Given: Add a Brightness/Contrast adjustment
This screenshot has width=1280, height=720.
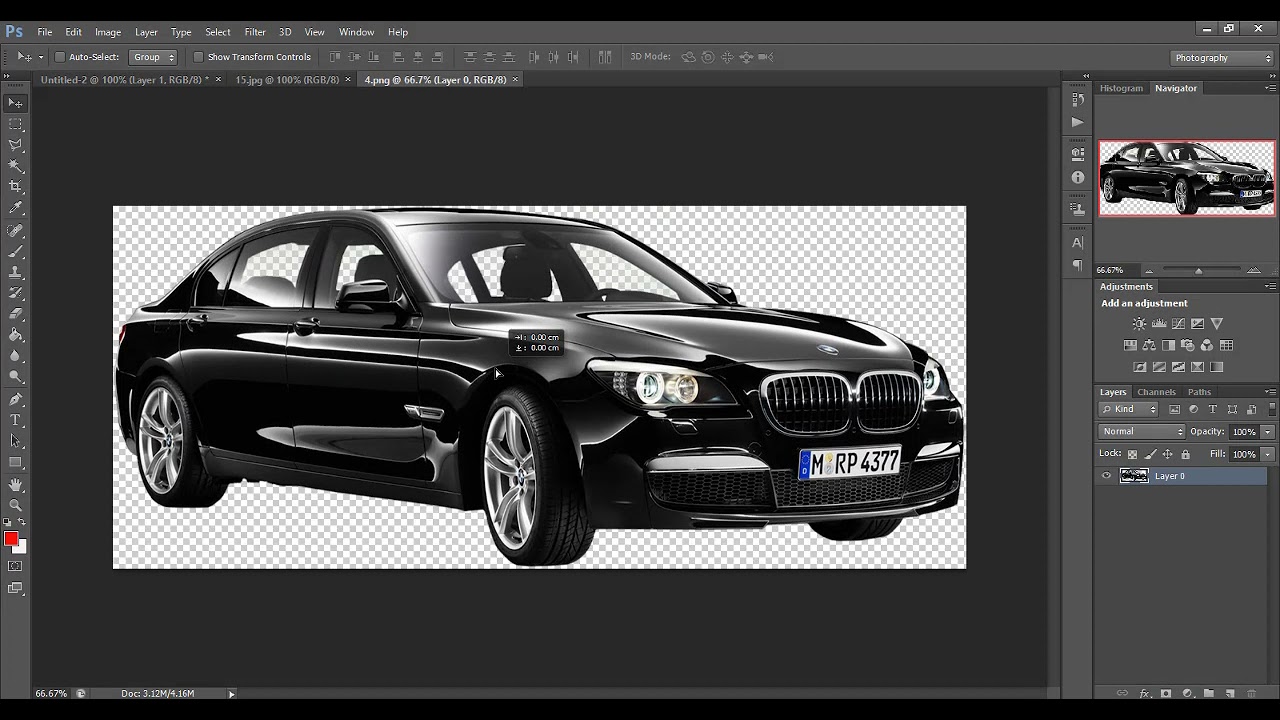Looking at the screenshot, I should pos(1139,324).
